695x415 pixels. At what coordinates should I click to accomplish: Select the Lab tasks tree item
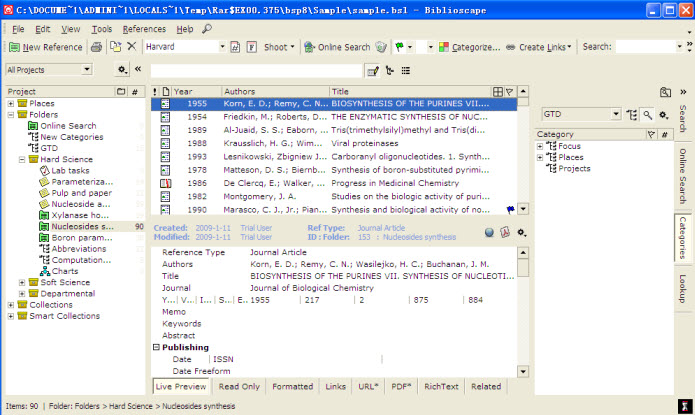[70, 171]
